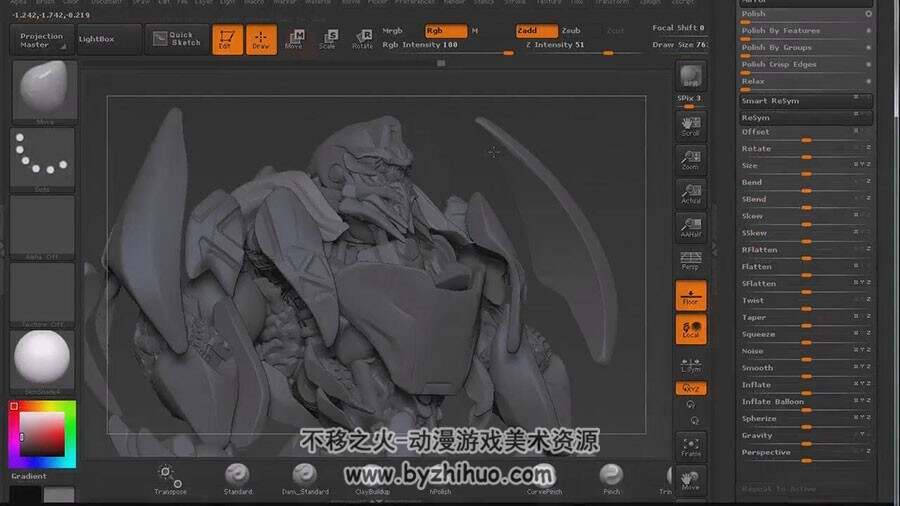Toggle L.Sym local symmetry
This screenshot has width=900, height=506.
pyautogui.click(x=690, y=364)
